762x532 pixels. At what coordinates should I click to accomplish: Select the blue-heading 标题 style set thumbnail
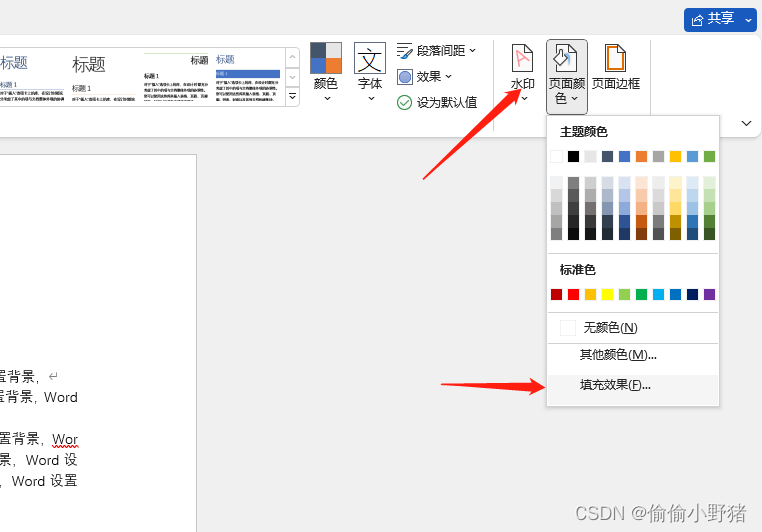tap(32, 77)
